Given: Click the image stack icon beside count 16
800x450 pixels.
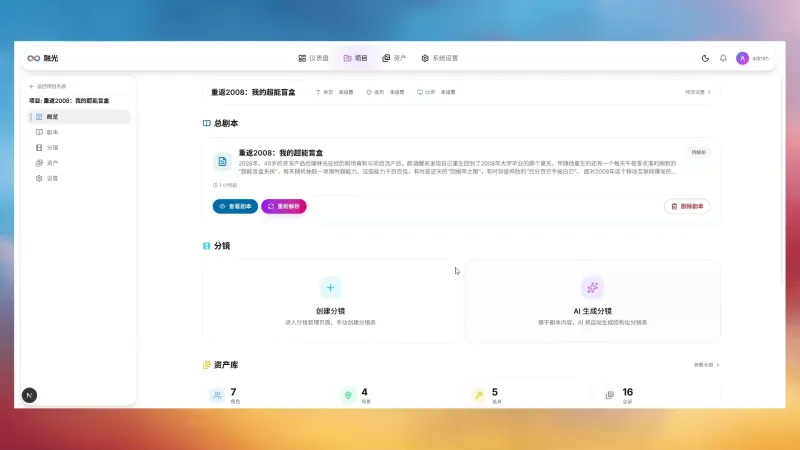Looking at the screenshot, I should (610, 395).
